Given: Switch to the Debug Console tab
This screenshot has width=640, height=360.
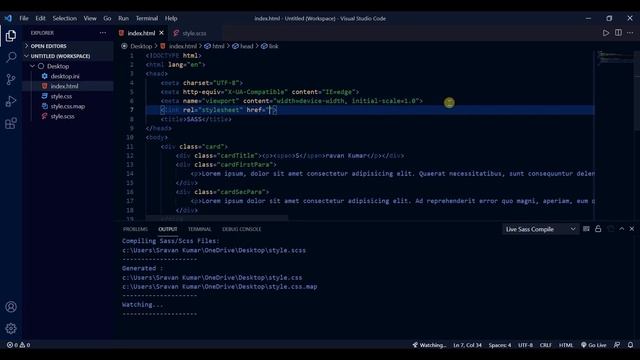Looking at the screenshot, I should (242, 229).
